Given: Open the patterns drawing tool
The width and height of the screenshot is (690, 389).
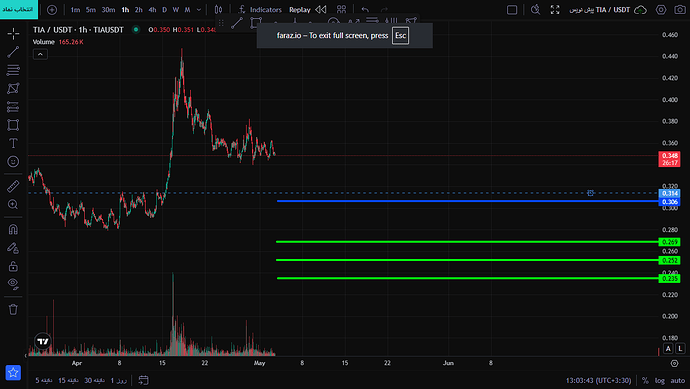Looking at the screenshot, I should point(13,88).
